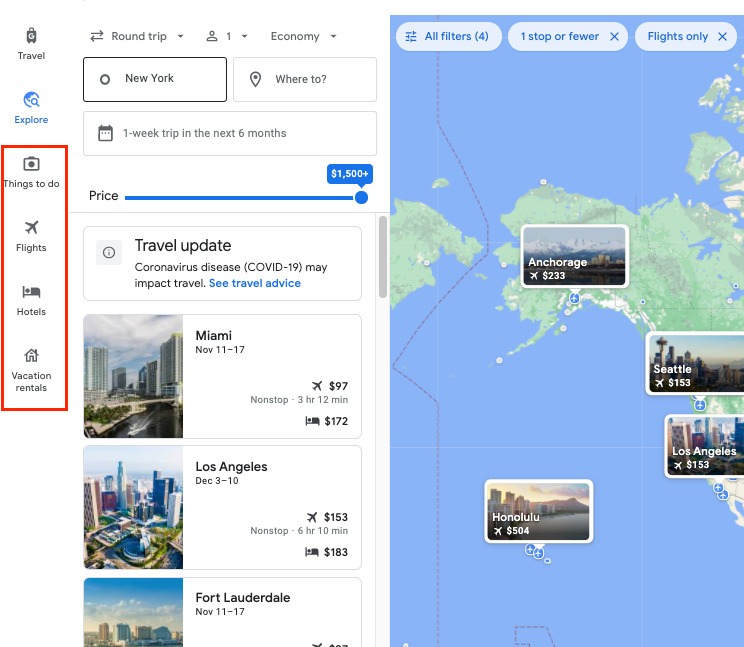Click the Los Angeles card airplane icon
This screenshot has height=647, width=744.
(312, 517)
